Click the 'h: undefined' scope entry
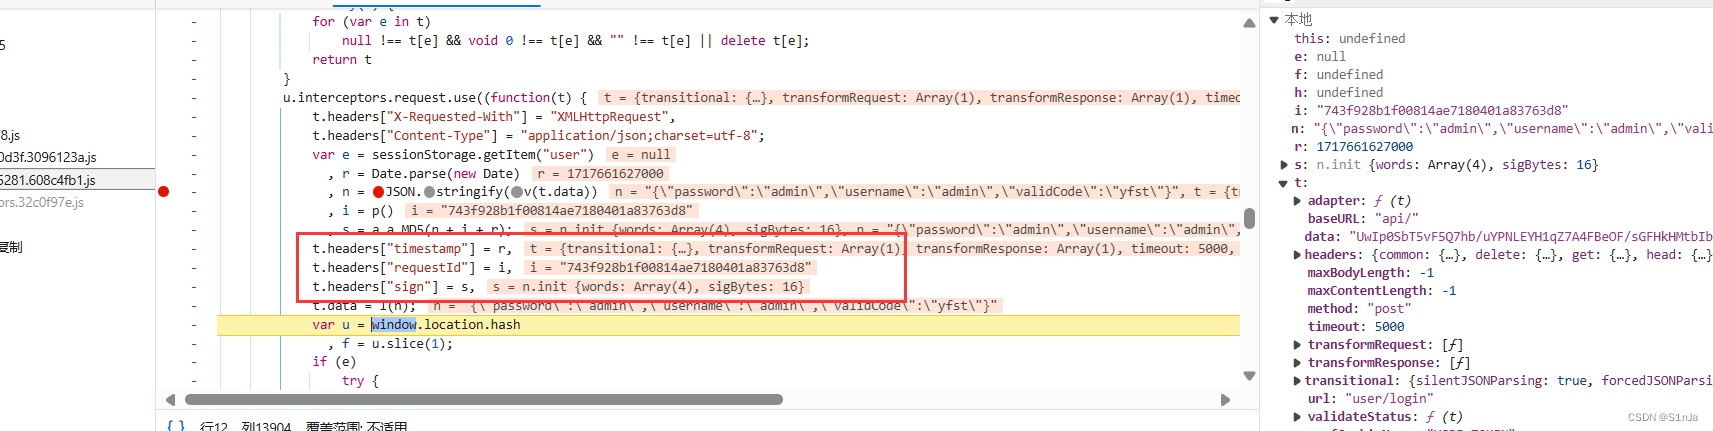 1339,93
